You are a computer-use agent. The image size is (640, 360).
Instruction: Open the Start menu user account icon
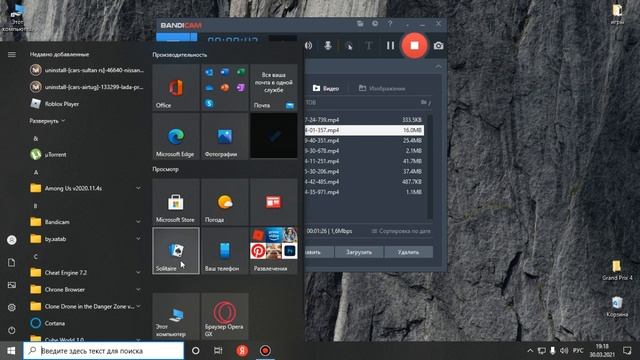point(11,240)
